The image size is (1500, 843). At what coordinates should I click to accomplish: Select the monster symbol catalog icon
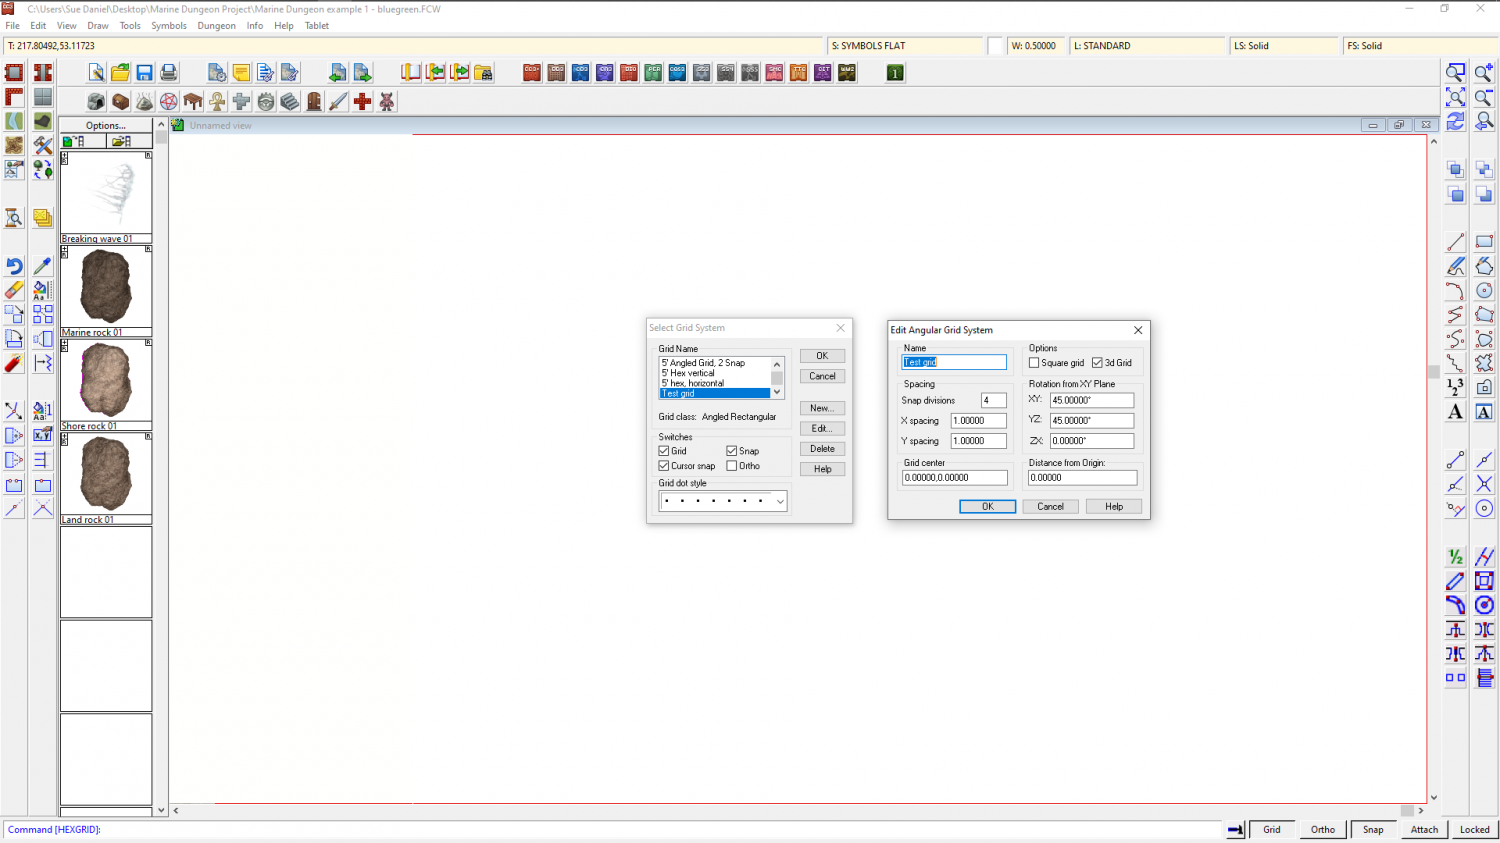tap(386, 102)
